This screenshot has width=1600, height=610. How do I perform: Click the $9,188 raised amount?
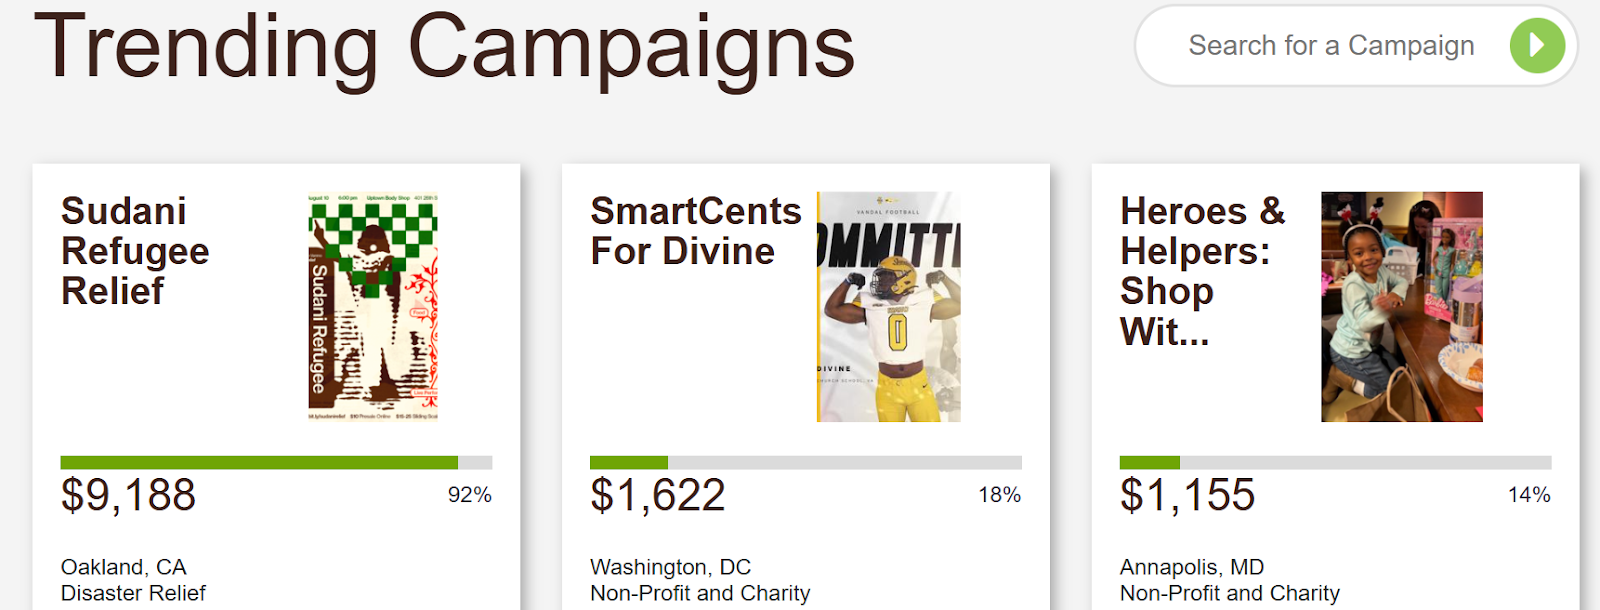click(128, 495)
